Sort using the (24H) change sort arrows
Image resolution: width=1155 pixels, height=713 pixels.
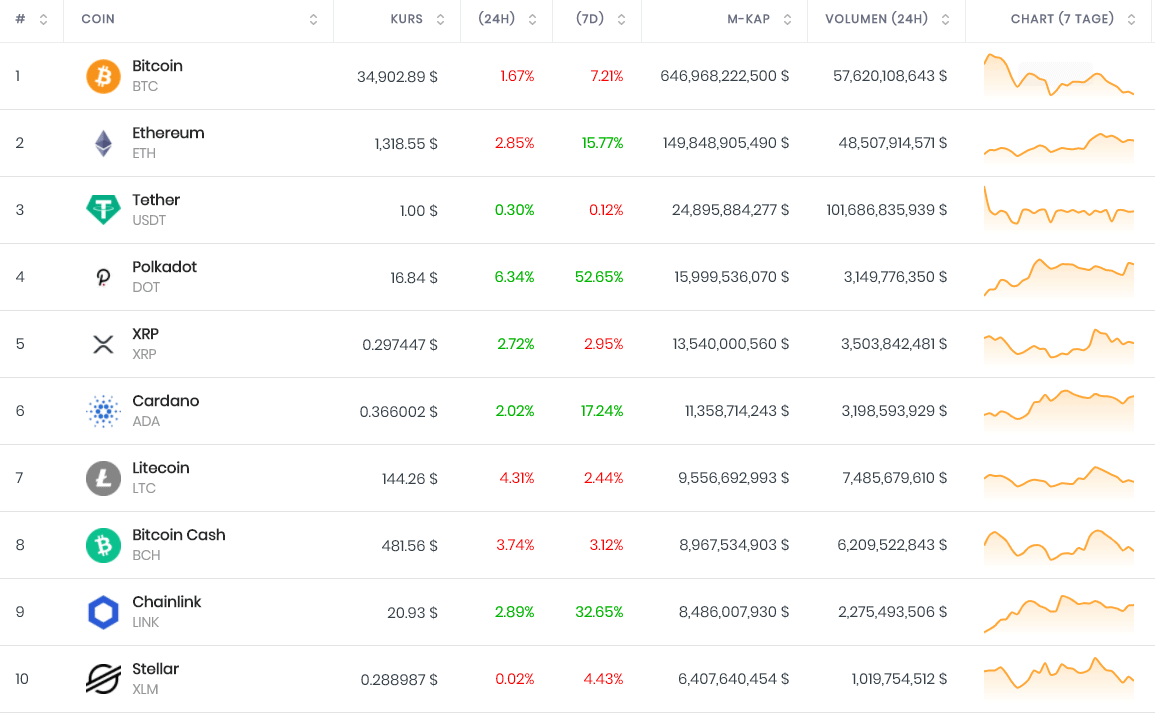pos(533,19)
